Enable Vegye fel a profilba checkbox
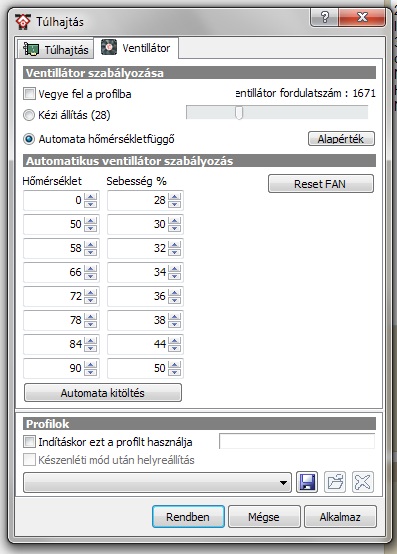The height and width of the screenshot is (554, 397). tap(29, 94)
